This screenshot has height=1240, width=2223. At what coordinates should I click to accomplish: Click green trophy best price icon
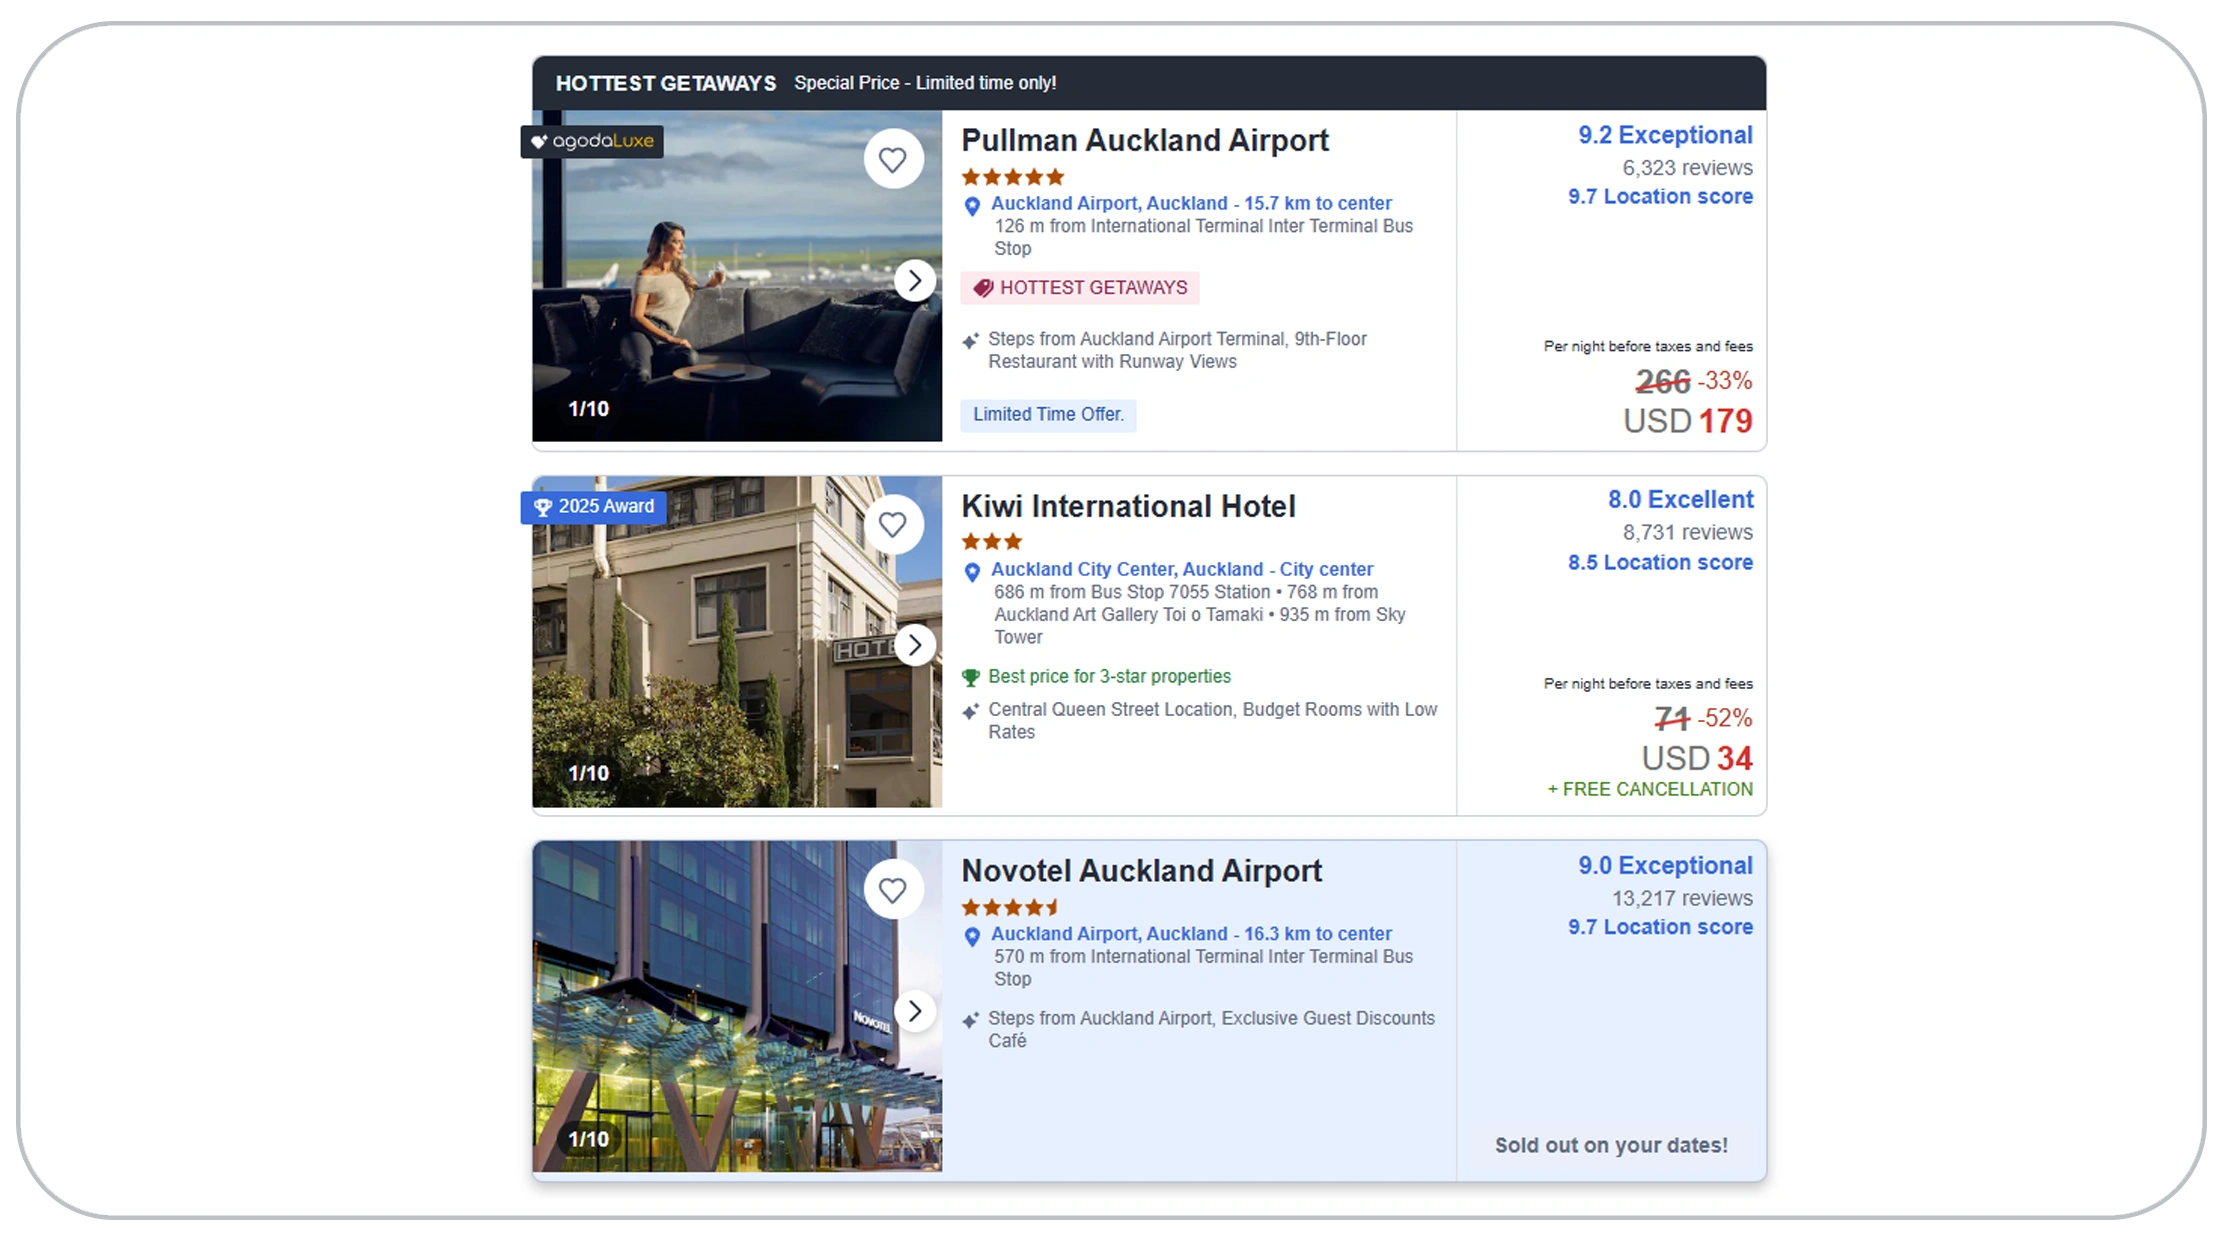point(971,677)
